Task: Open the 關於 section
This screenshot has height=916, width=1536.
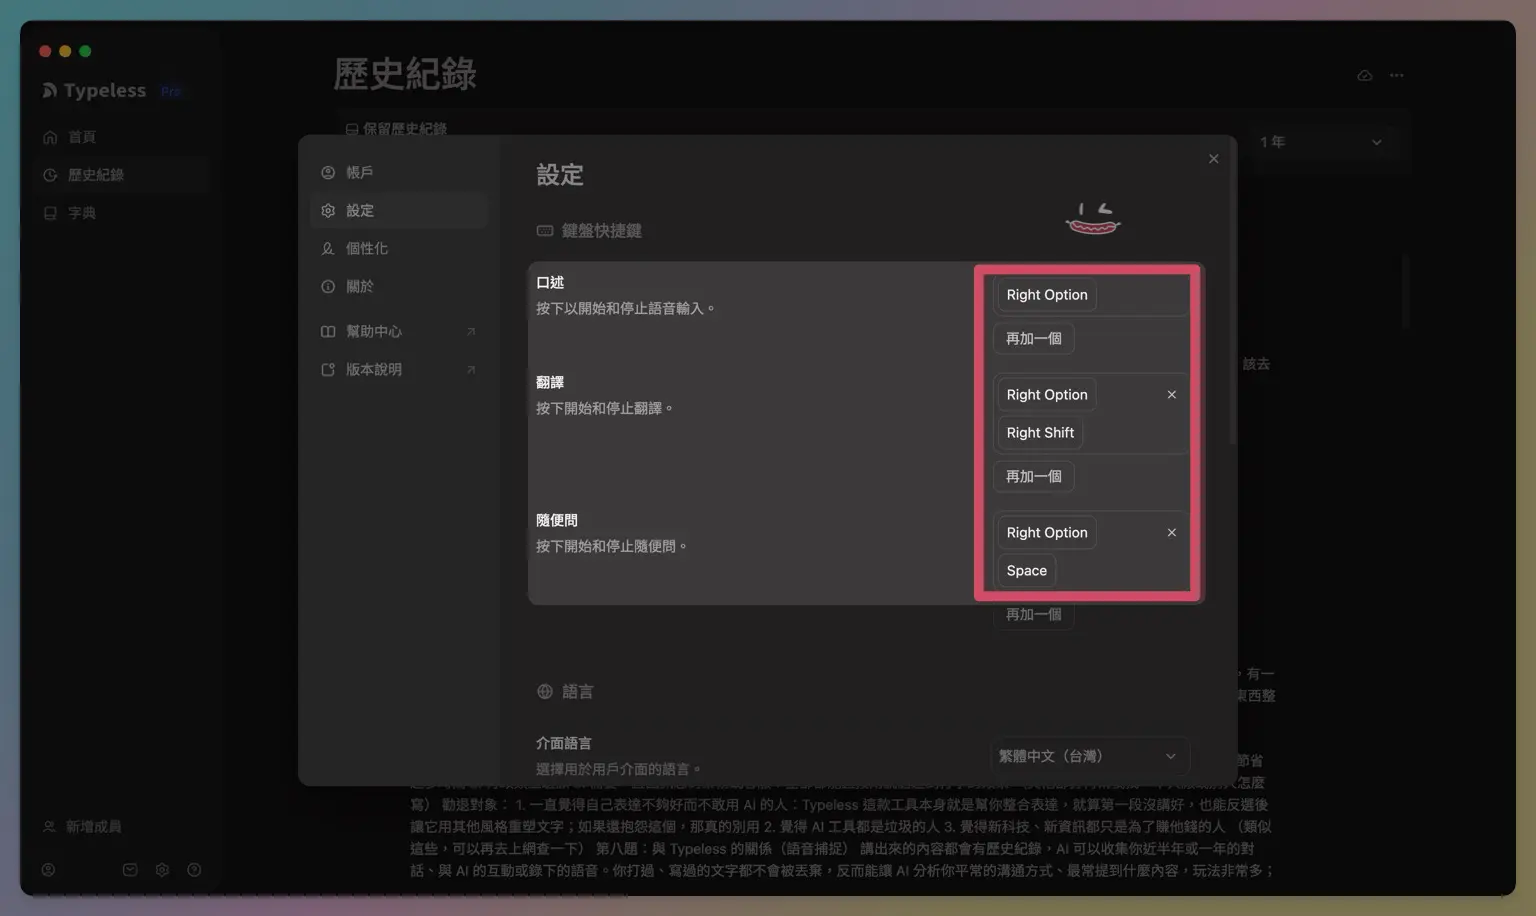Action: [398, 287]
